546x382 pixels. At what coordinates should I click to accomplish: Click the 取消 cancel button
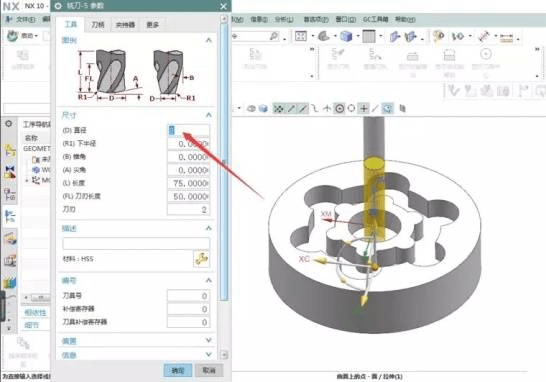point(209,370)
